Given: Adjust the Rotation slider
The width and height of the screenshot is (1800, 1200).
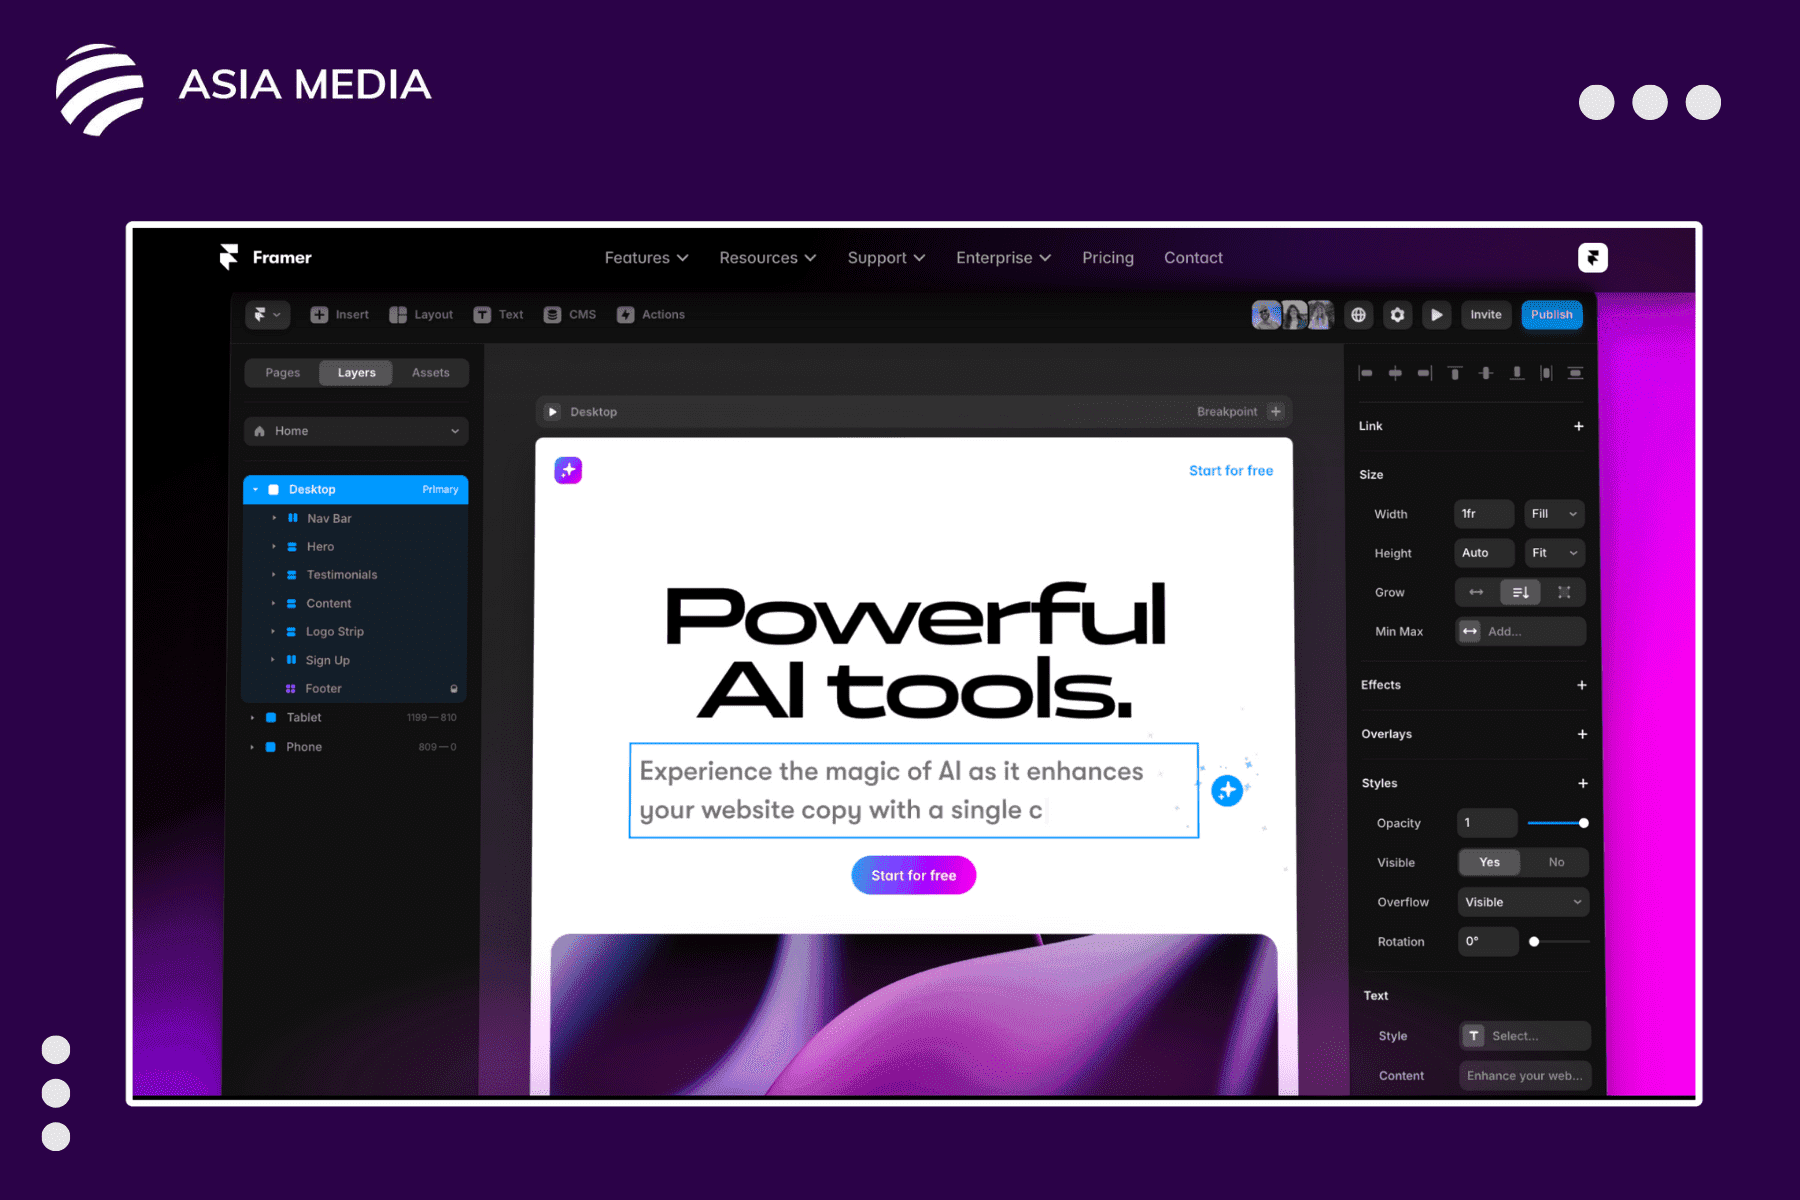Looking at the screenshot, I should (x=1560, y=942).
